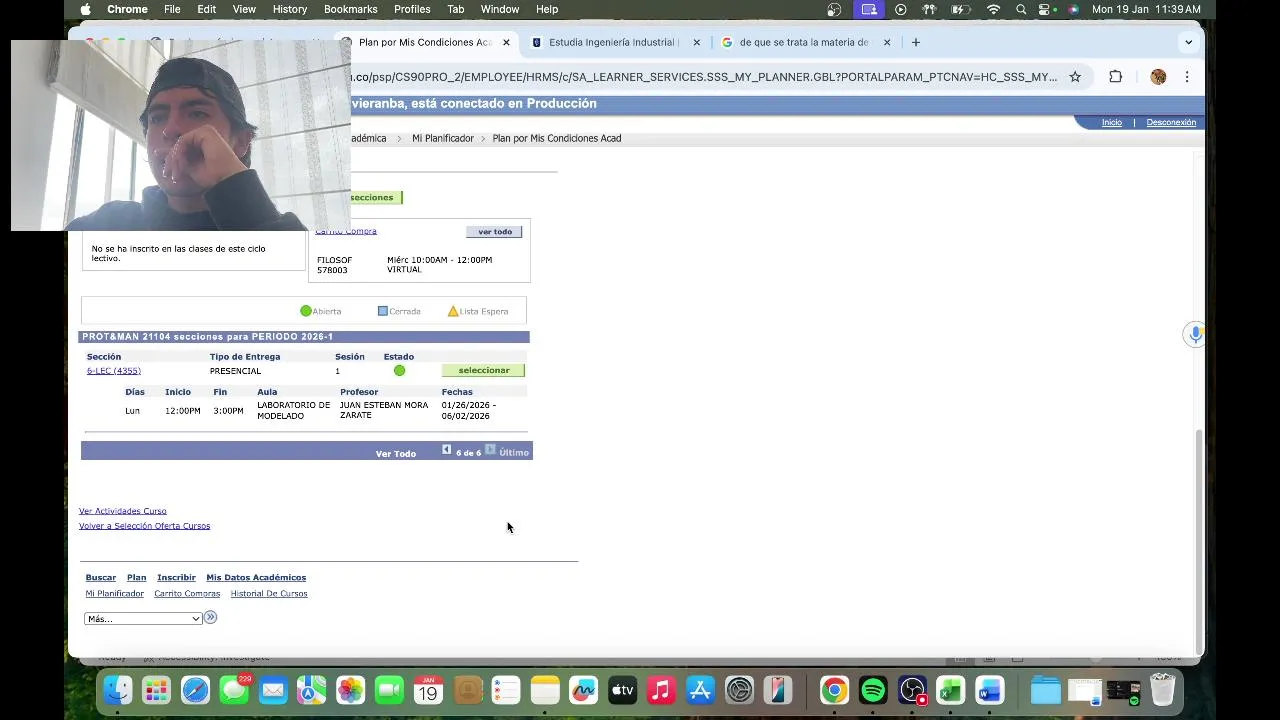
Task: Open section link 6-LEC (4355)
Action: 114,371
